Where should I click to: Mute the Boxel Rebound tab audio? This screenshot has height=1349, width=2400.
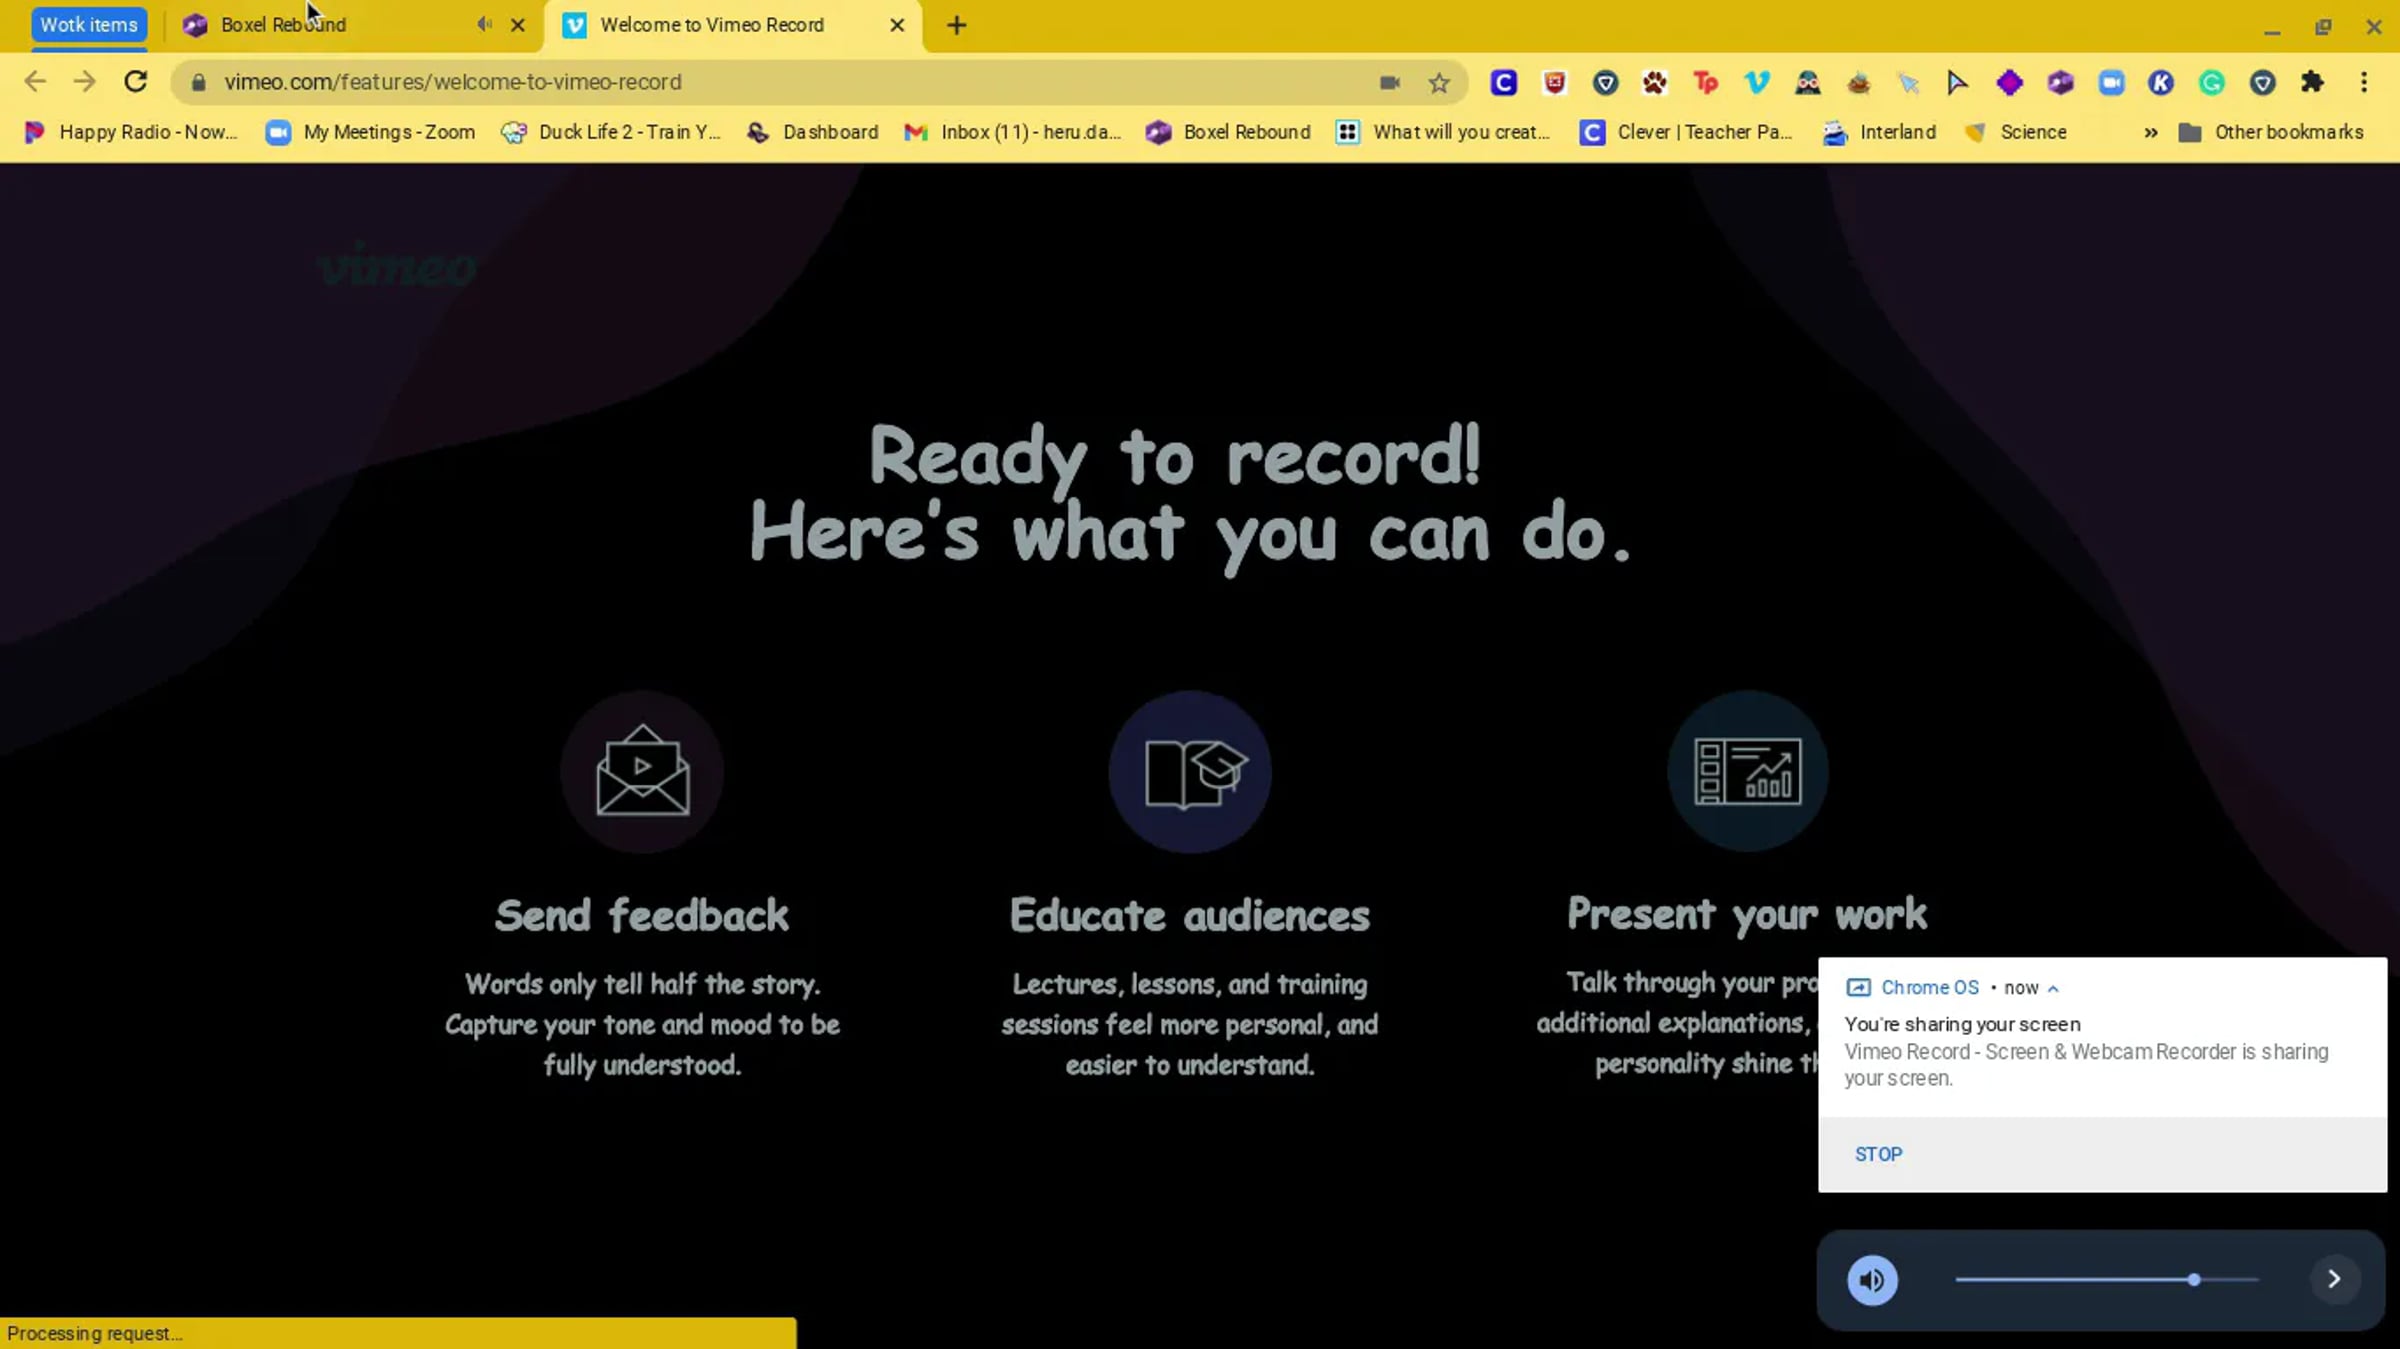pos(484,25)
